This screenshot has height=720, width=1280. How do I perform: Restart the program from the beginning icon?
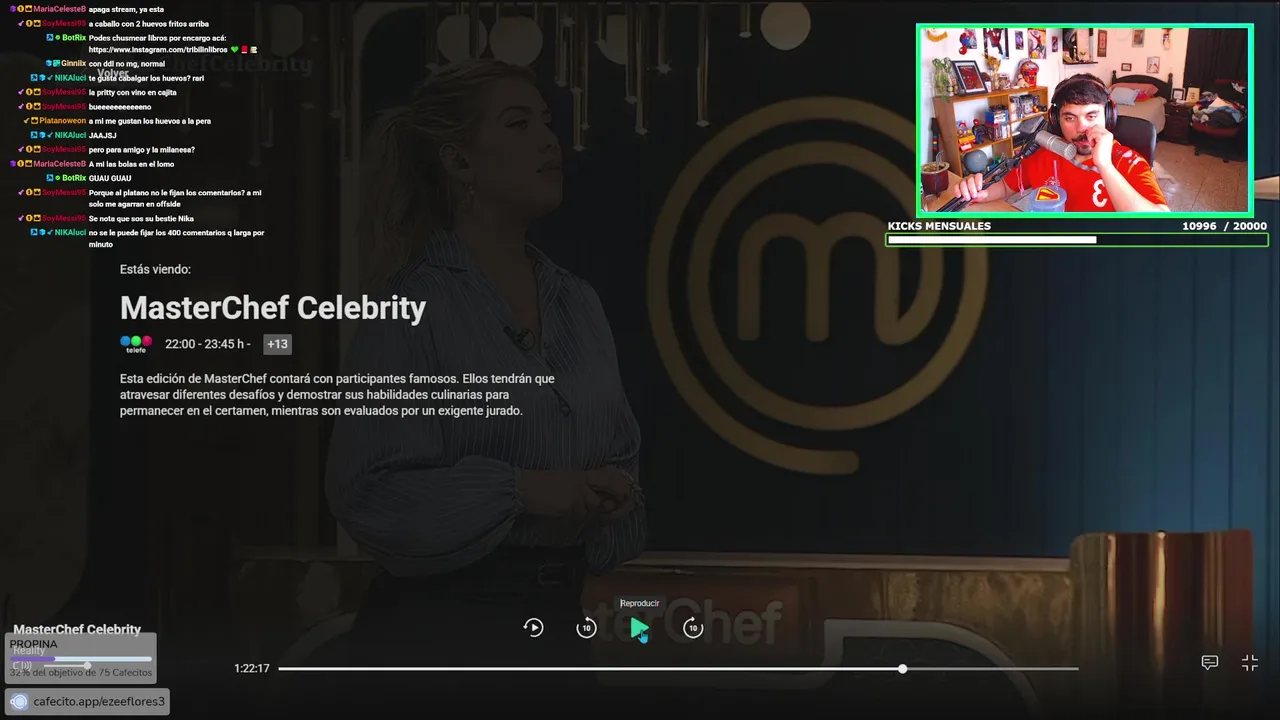[534, 628]
